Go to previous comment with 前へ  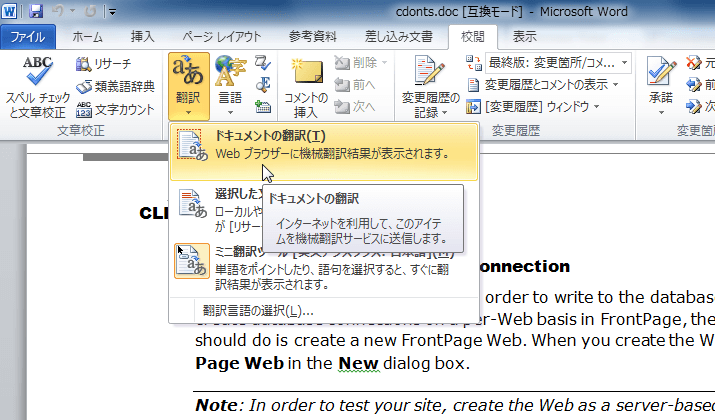pos(355,85)
